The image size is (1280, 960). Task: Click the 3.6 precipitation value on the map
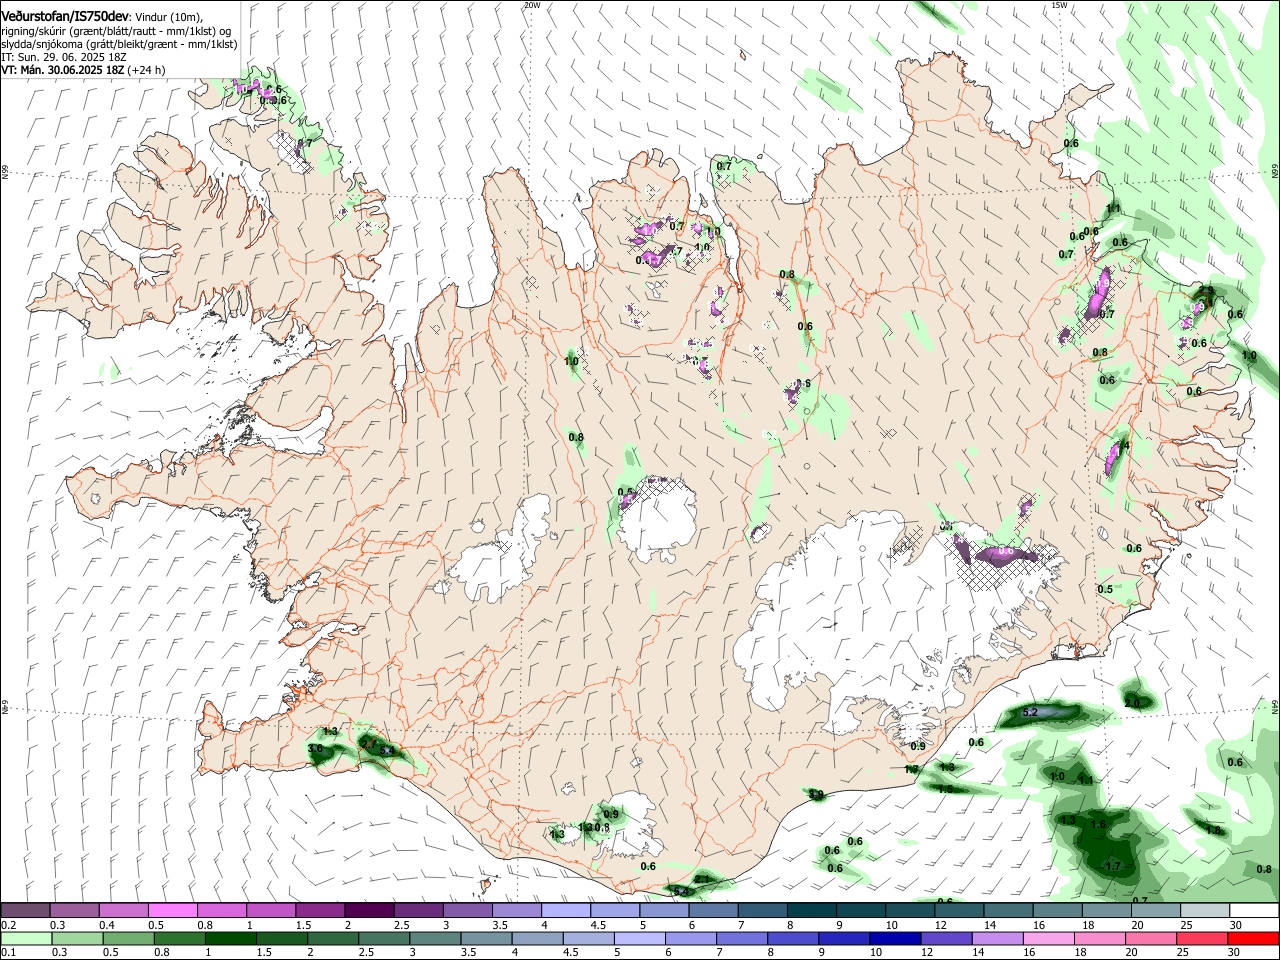click(315, 748)
